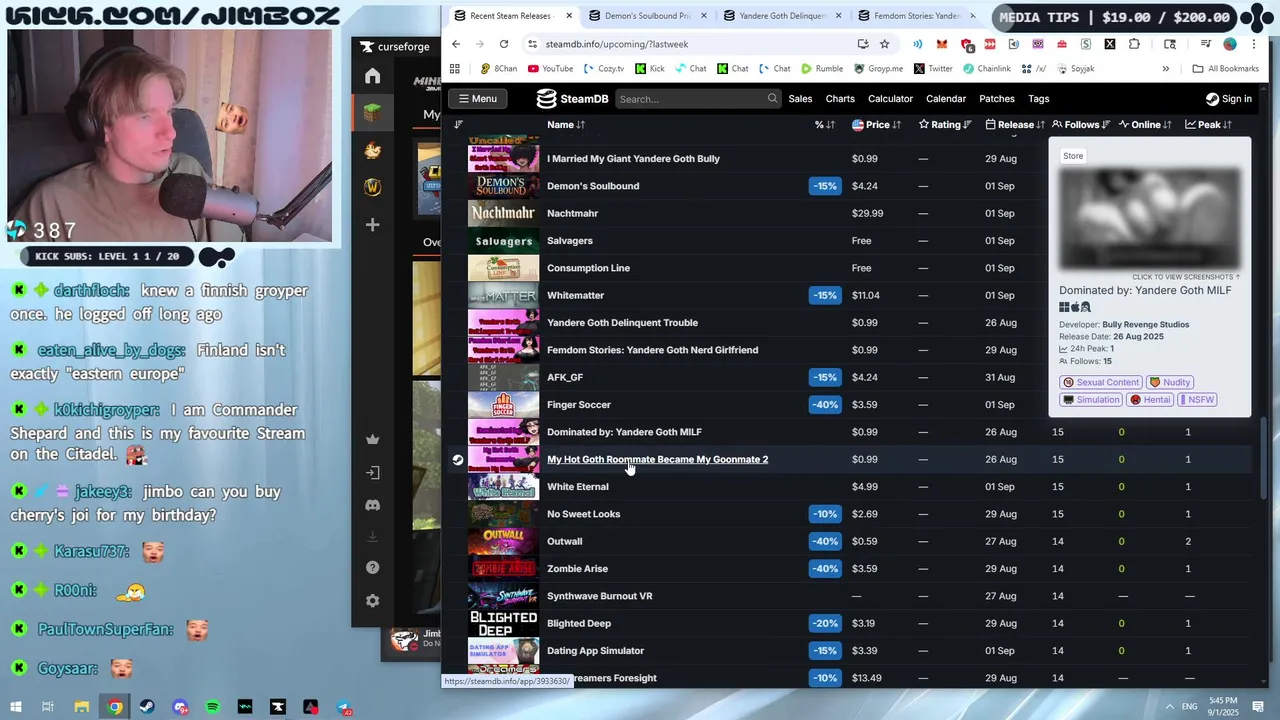The image size is (1280, 720).
Task: Open Calendar in SteamDB navigation
Action: 946,98
